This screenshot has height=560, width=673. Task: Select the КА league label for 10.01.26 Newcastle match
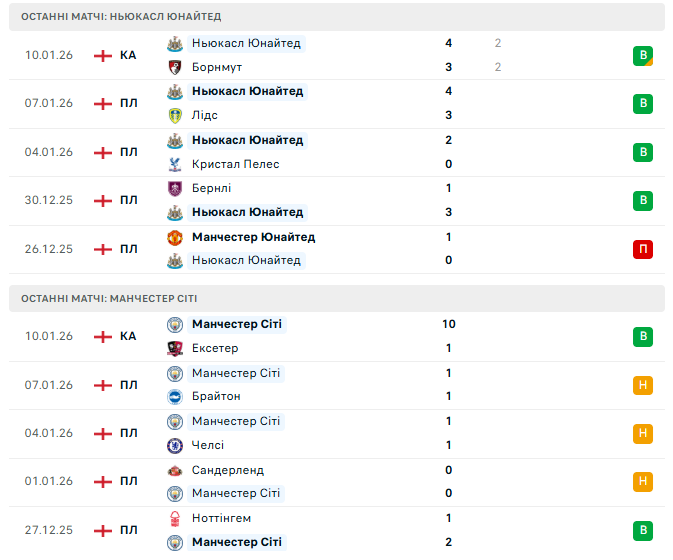128,55
